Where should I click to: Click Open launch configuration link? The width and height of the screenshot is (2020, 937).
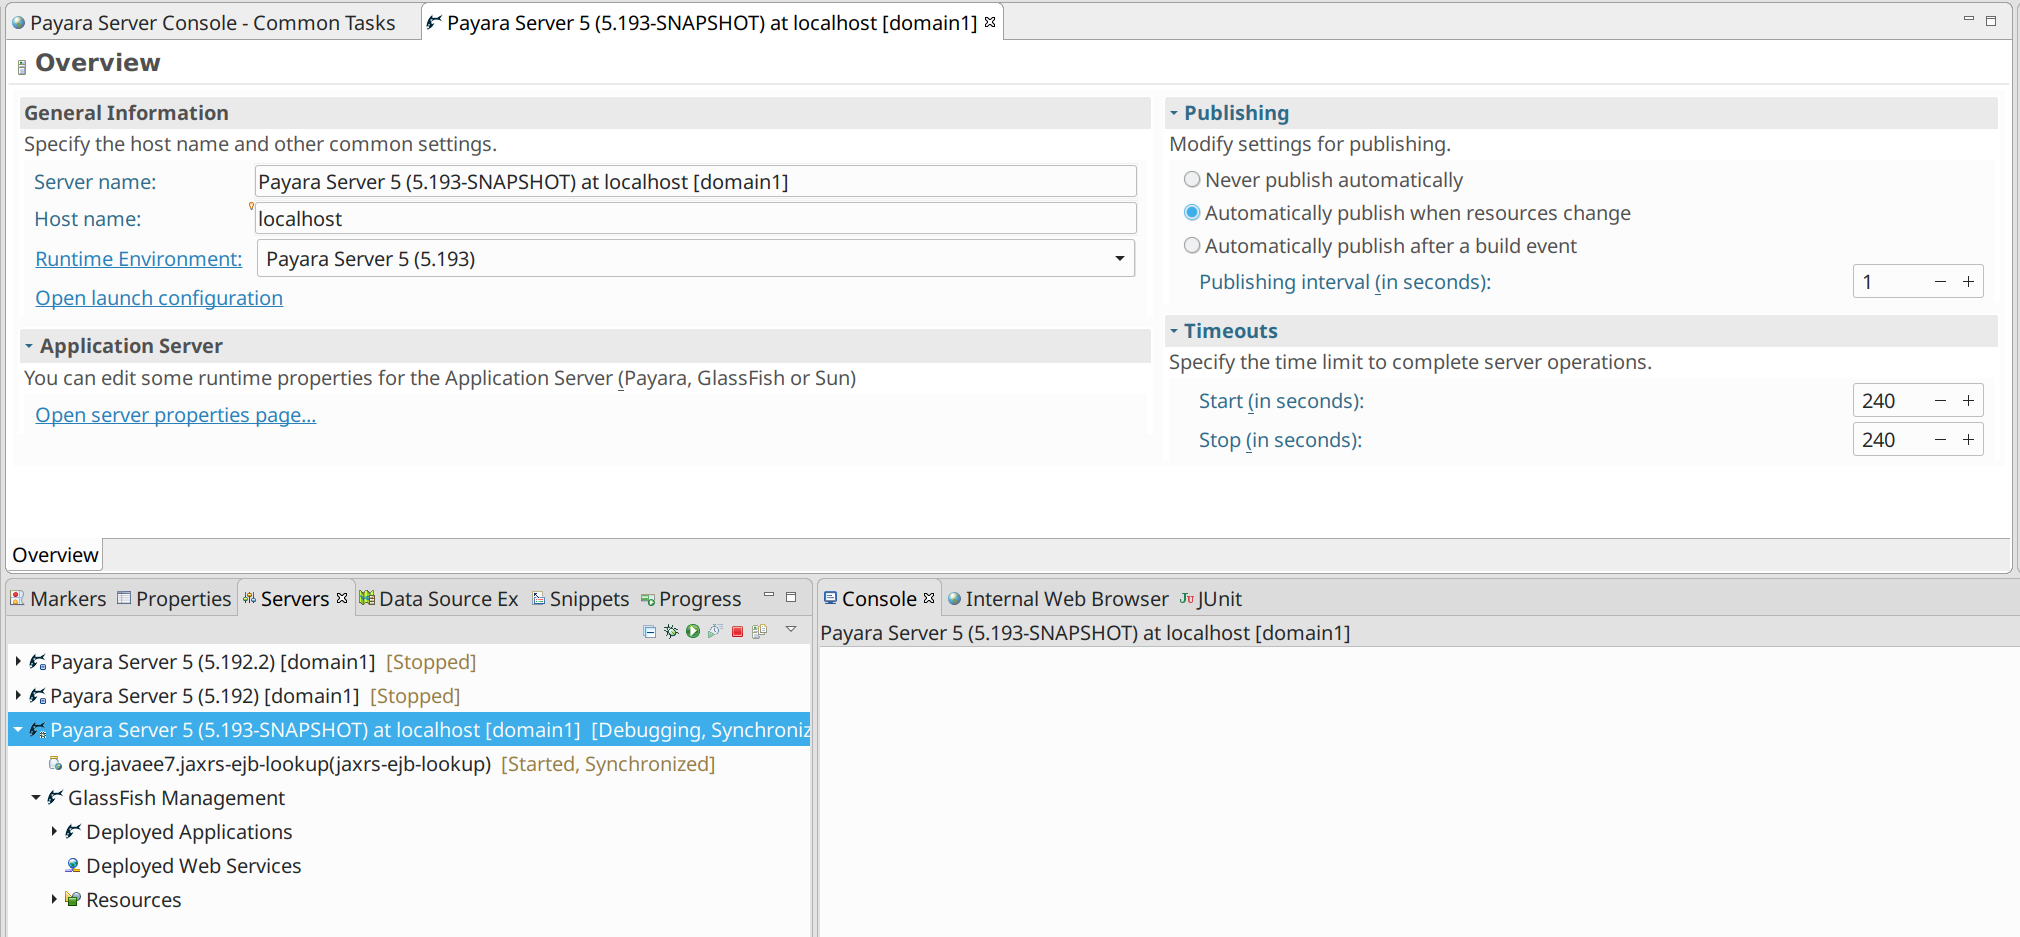159,298
